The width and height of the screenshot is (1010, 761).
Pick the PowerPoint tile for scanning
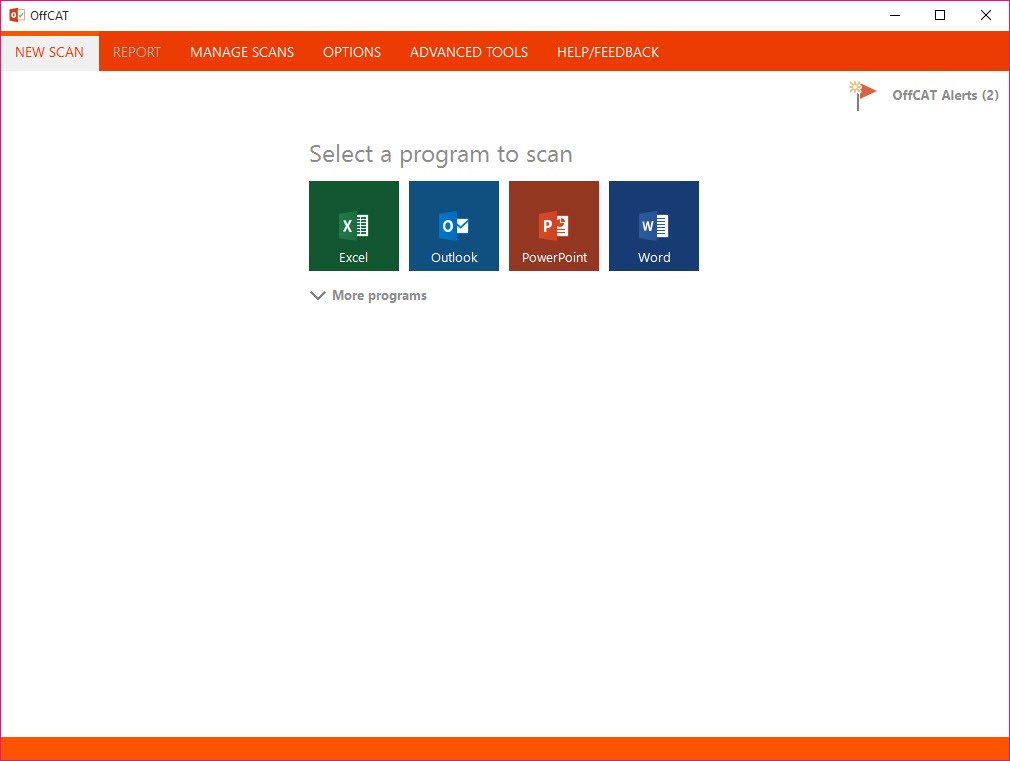(x=554, y=226)
